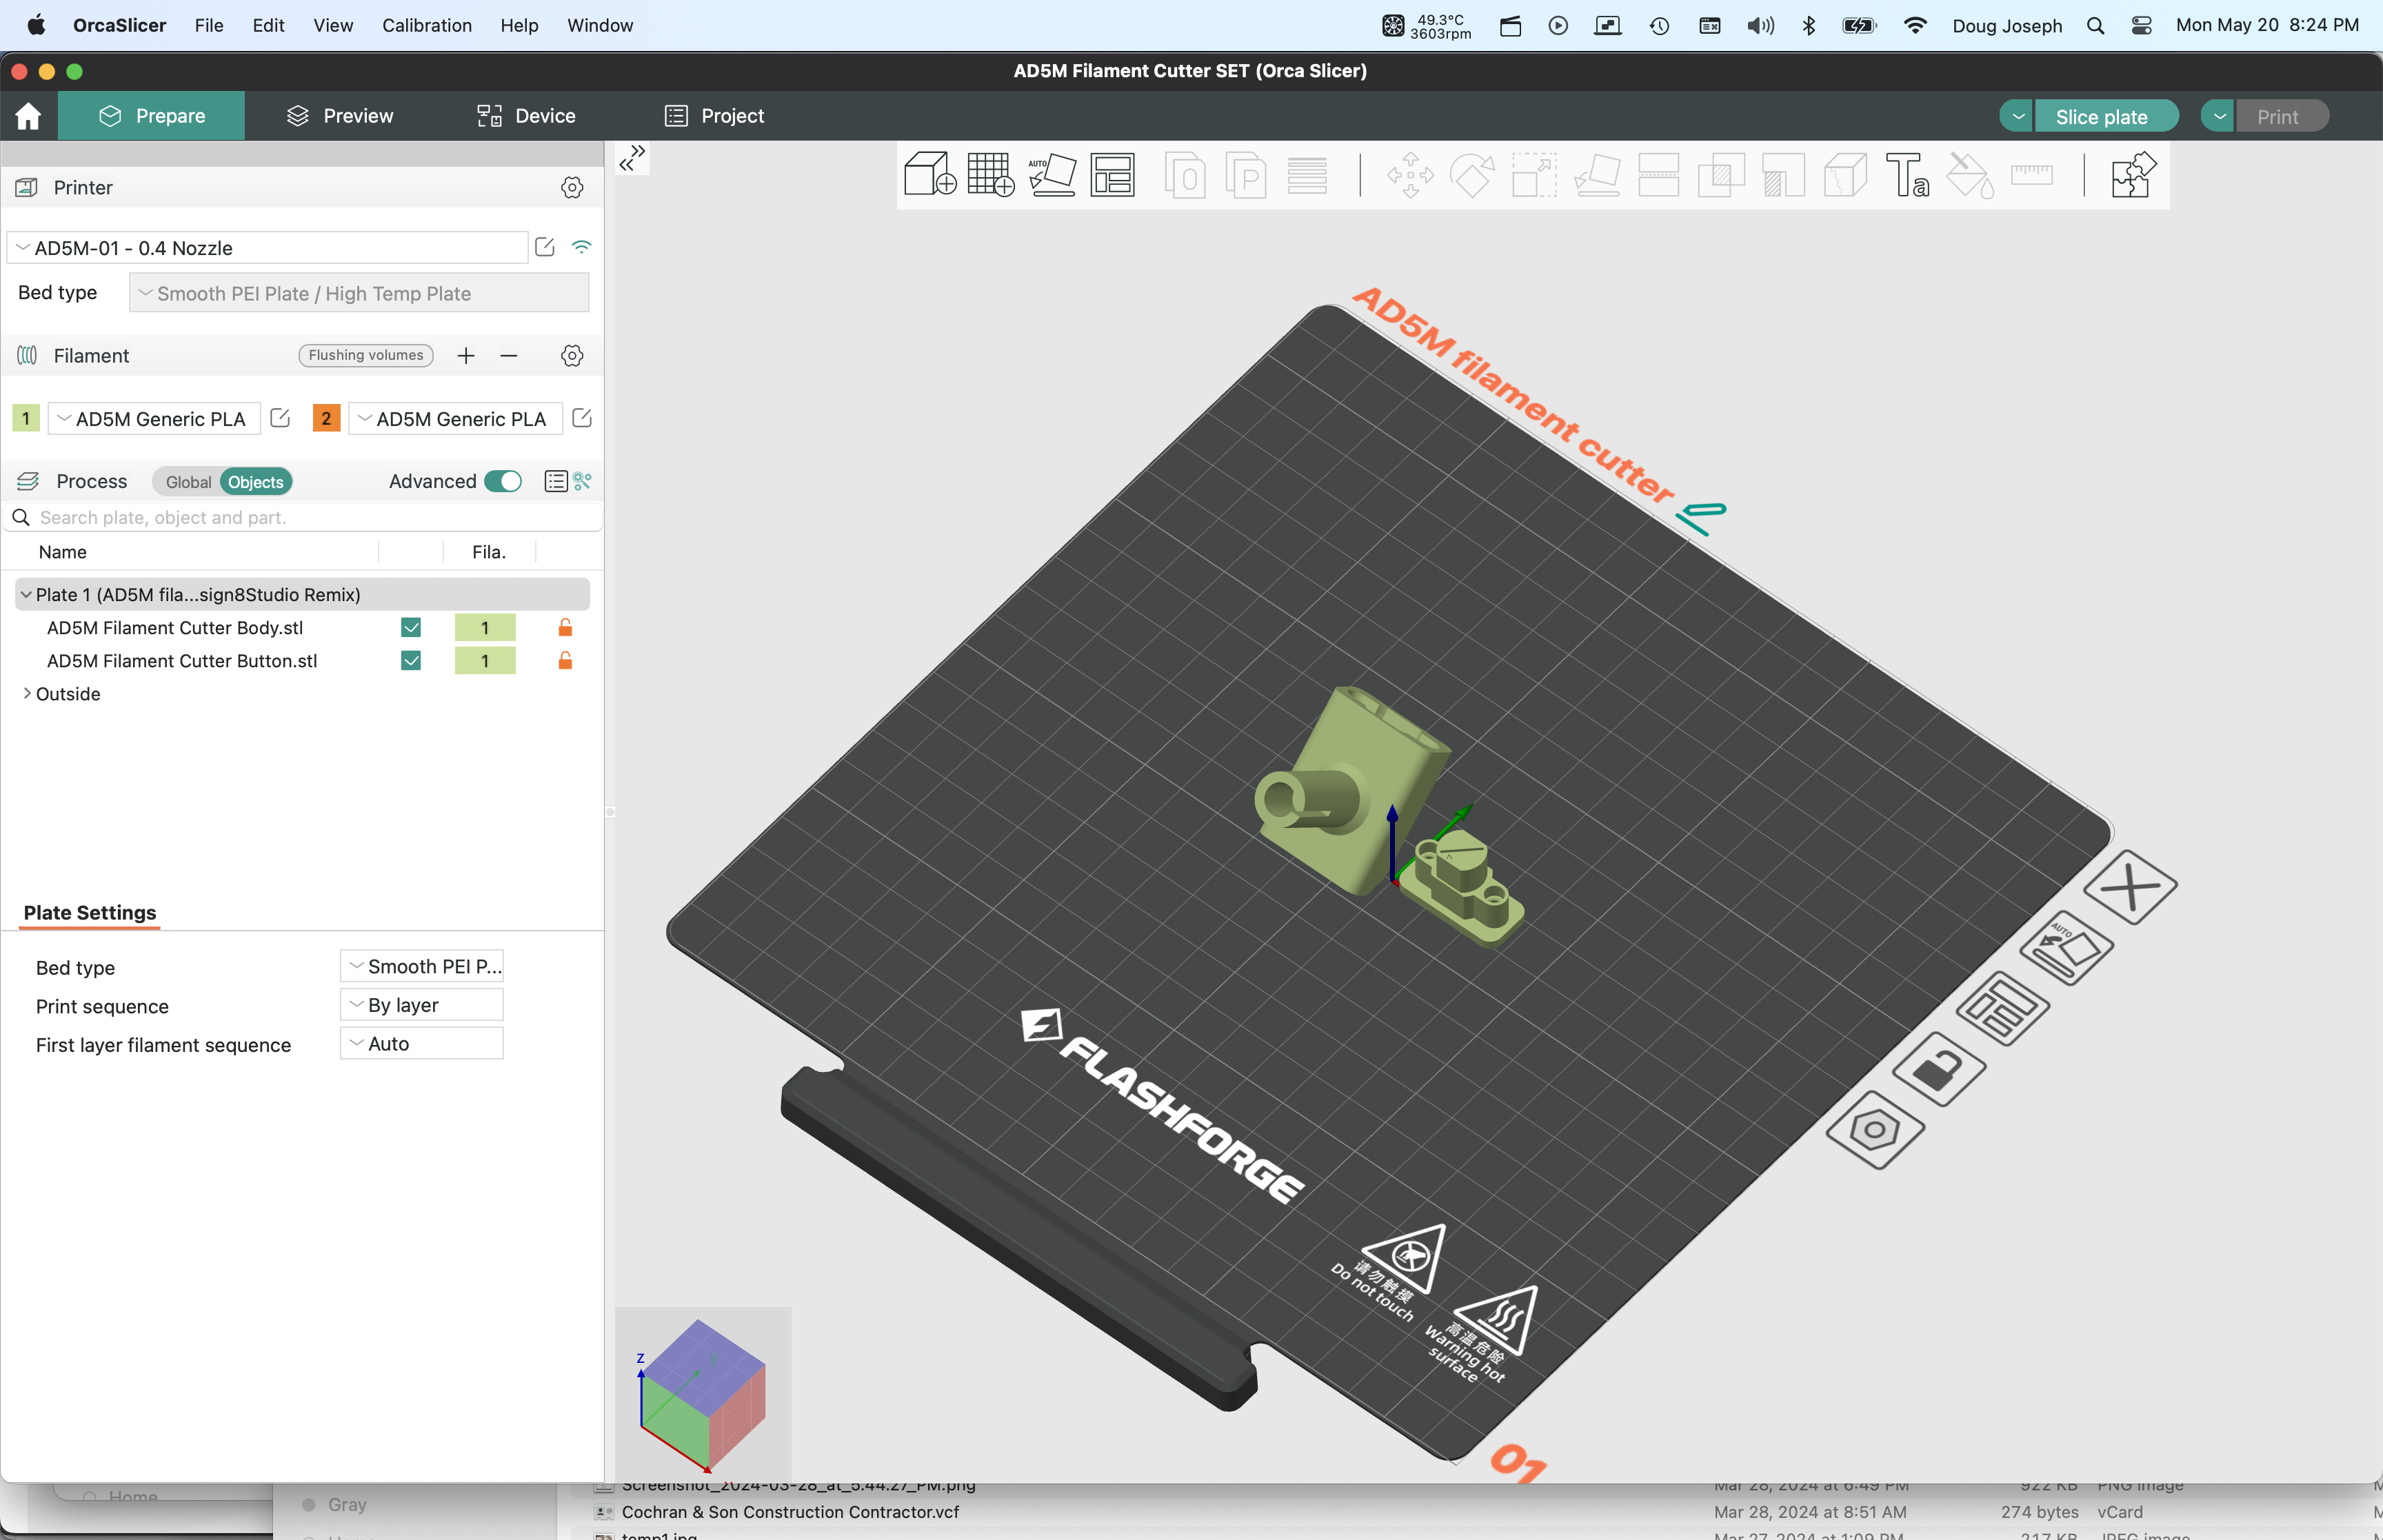This screenshot has width=2383, height=1540.
Task: Click the printer settings gear icon
Action: click(x=572, y=188)
